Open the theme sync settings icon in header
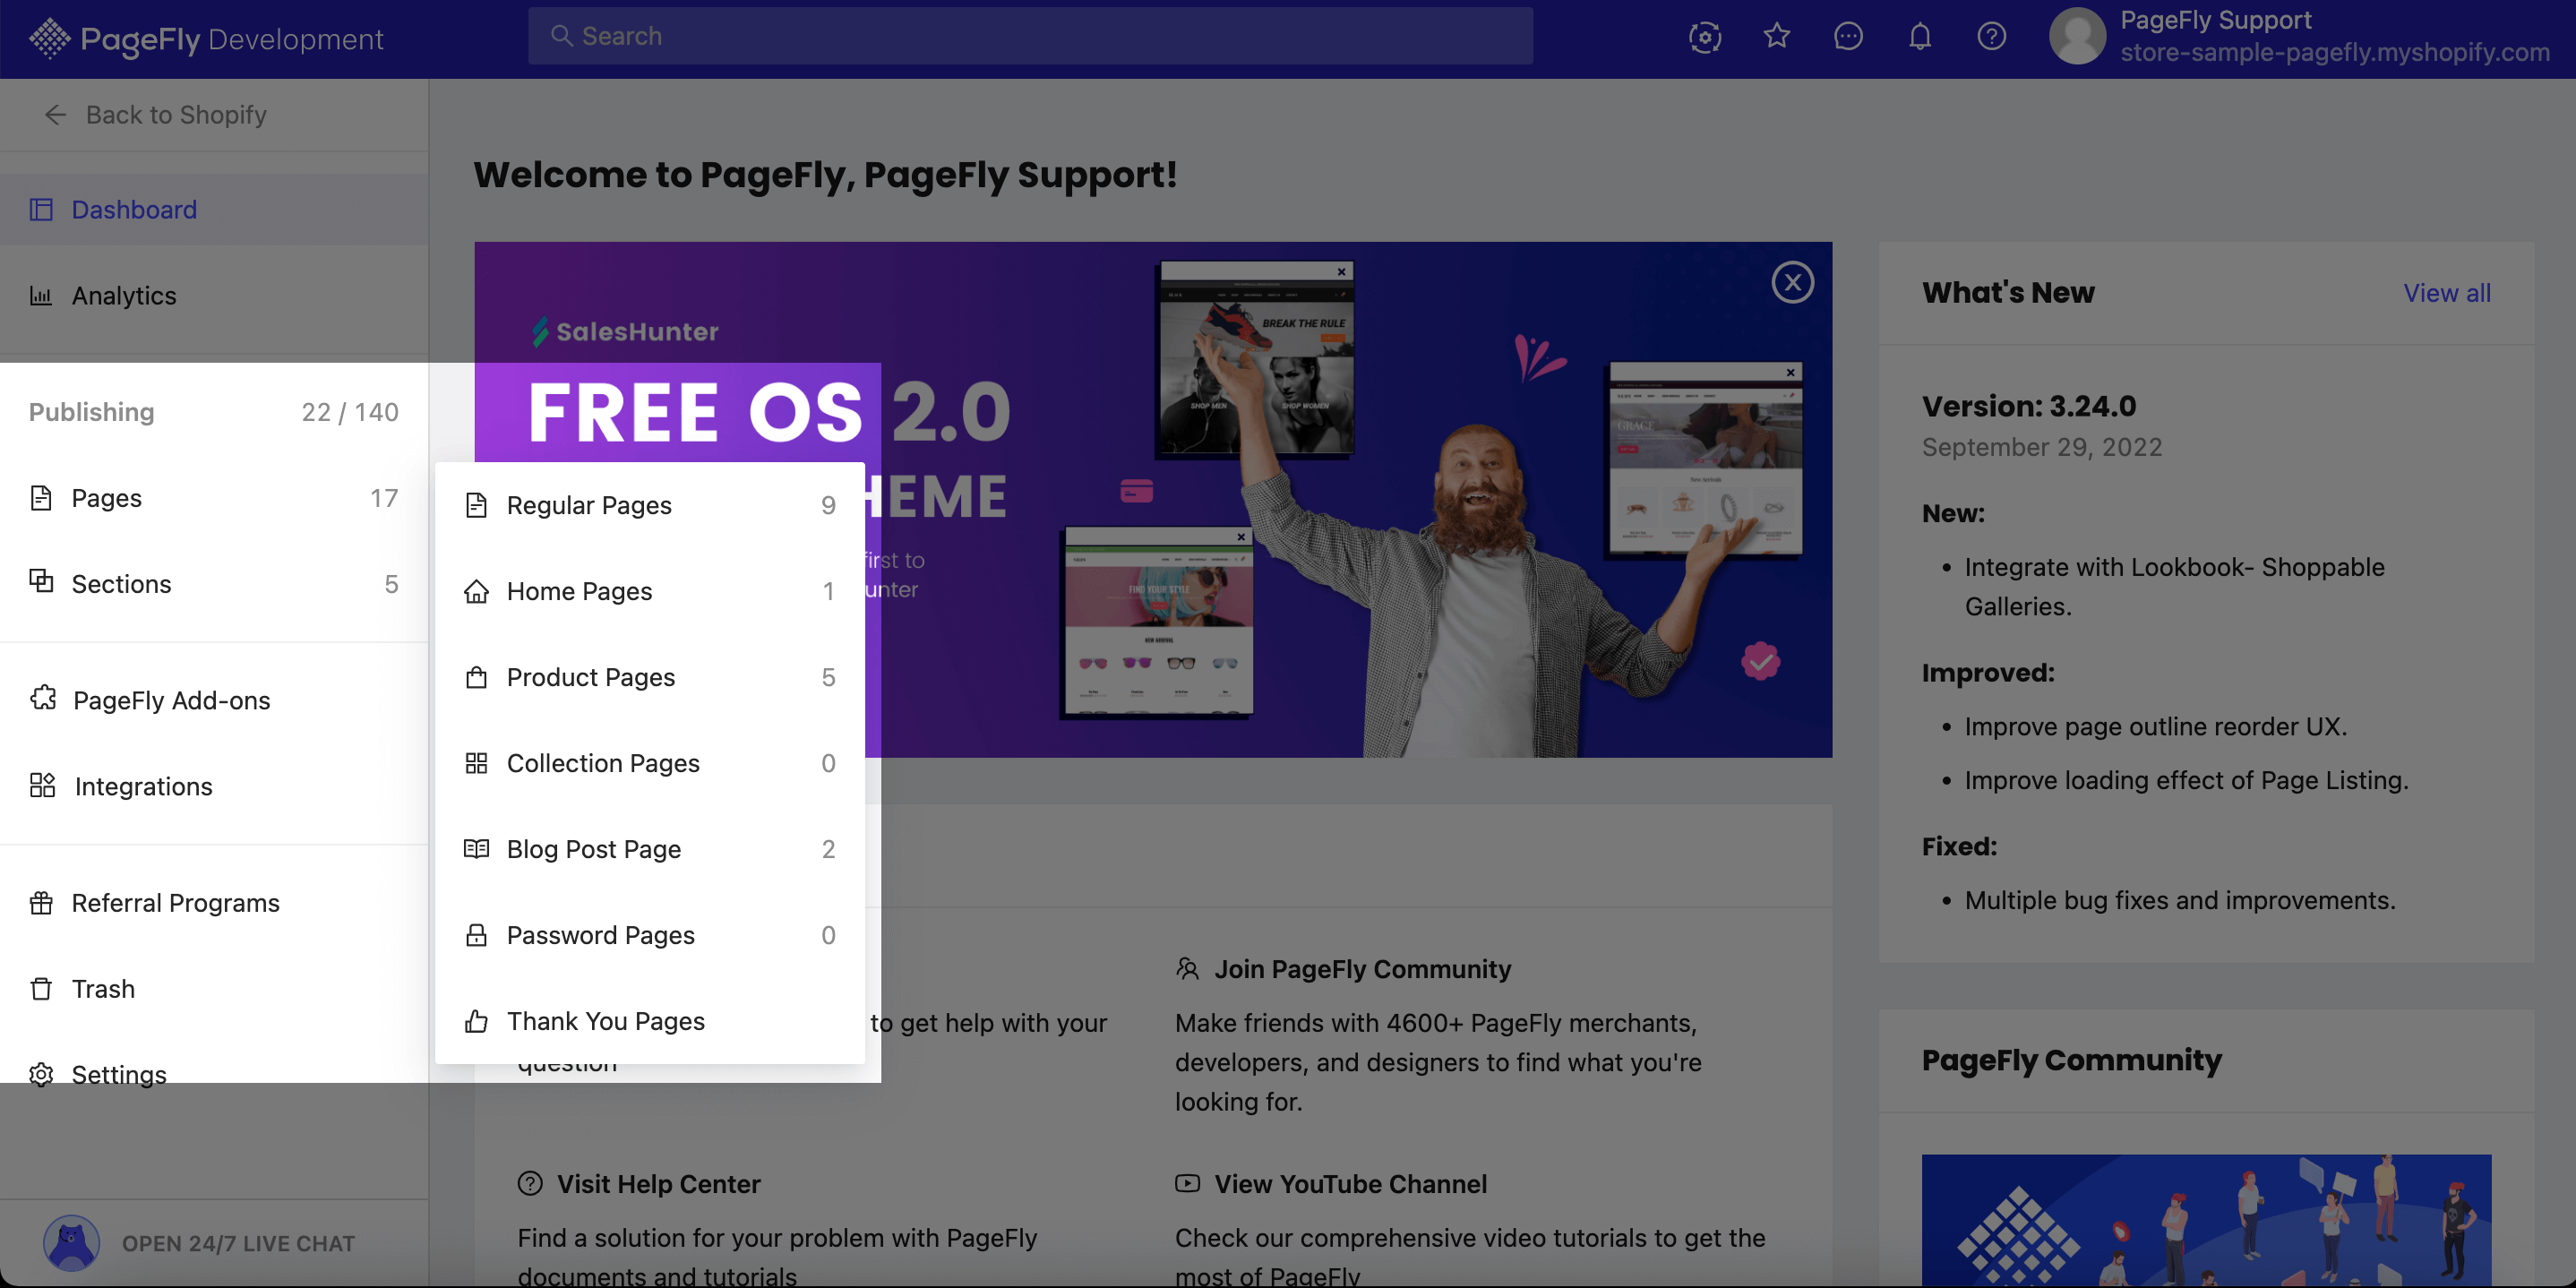Viewport: 2576px width, 1288px height. click(1705, 37)
